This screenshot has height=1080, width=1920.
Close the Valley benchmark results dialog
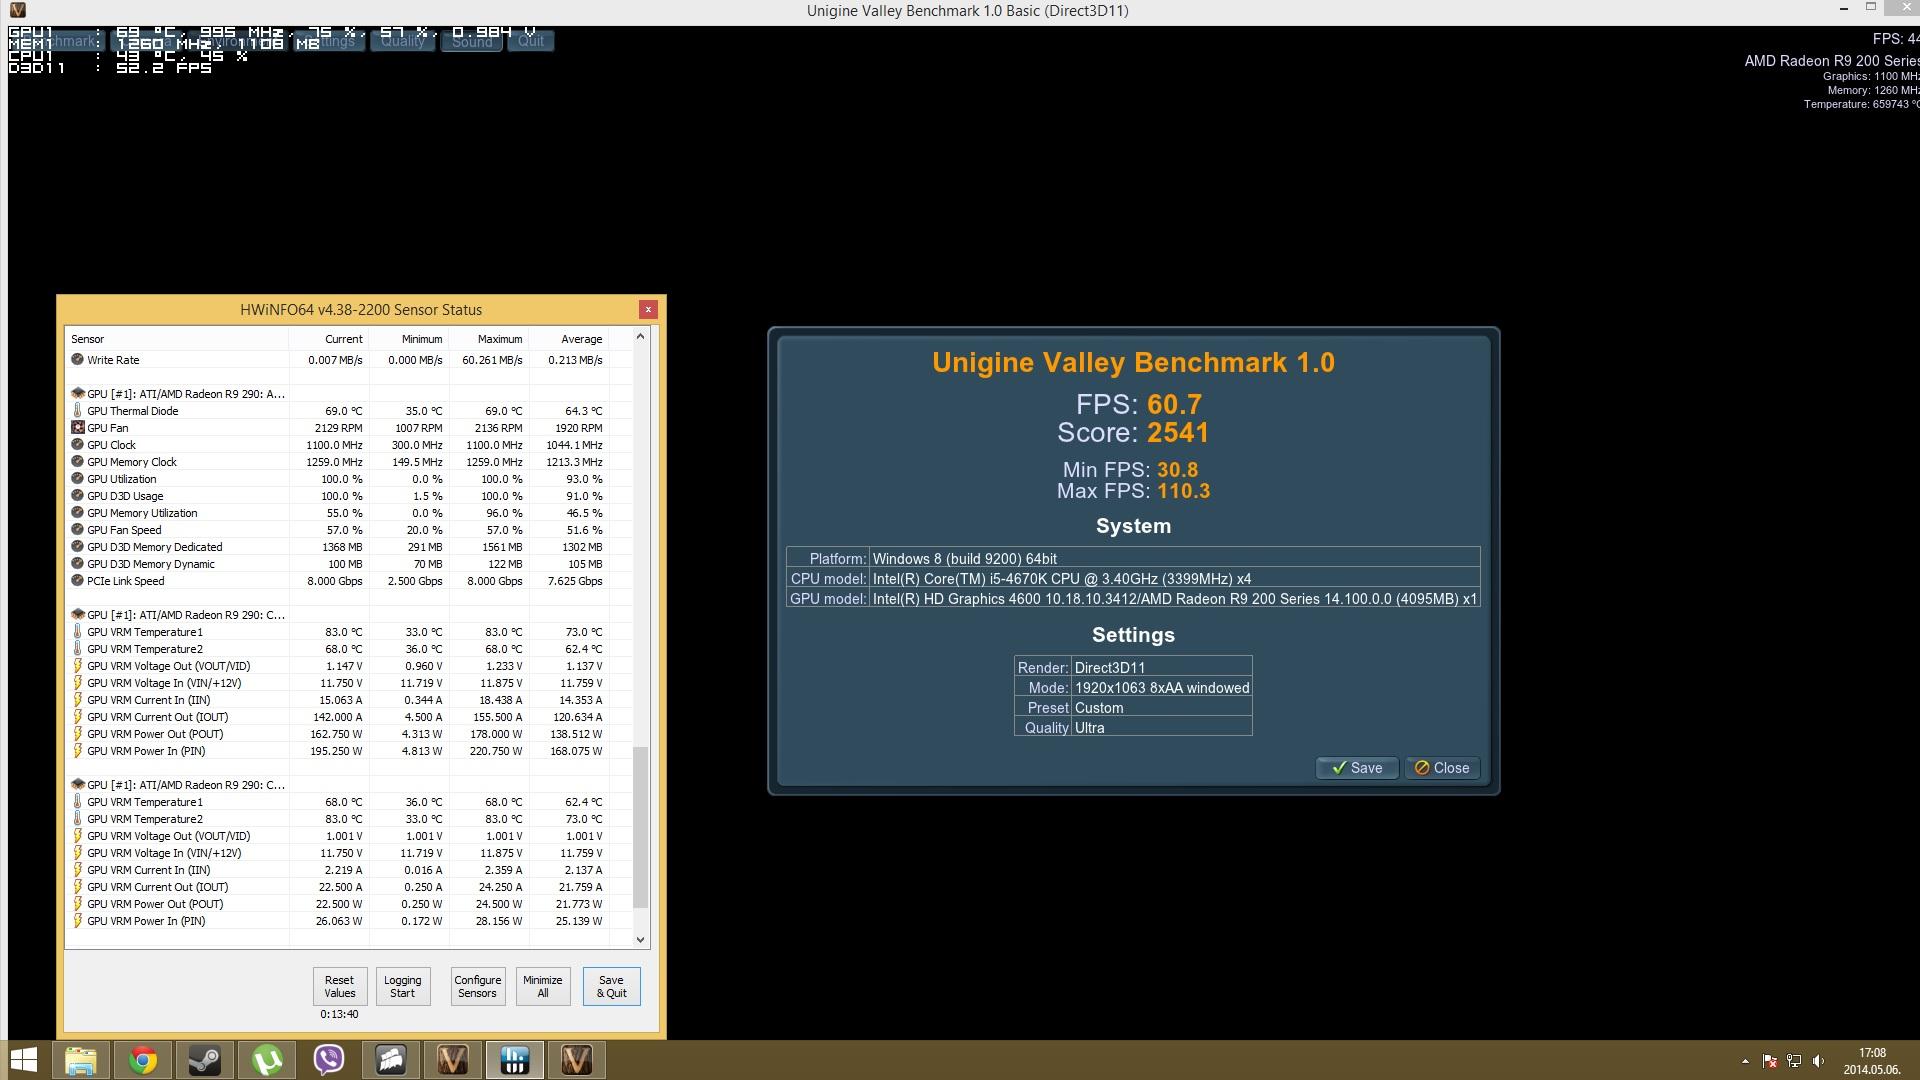coord(1442,768)
